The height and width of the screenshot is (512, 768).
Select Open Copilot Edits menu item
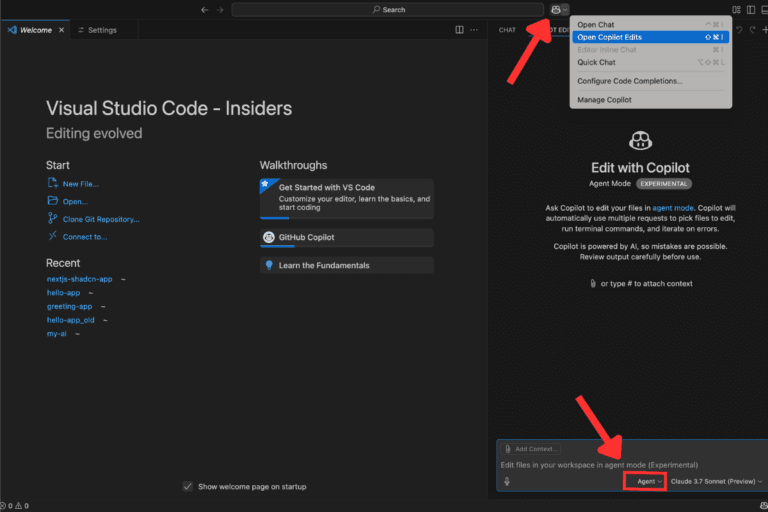[610, 37]
